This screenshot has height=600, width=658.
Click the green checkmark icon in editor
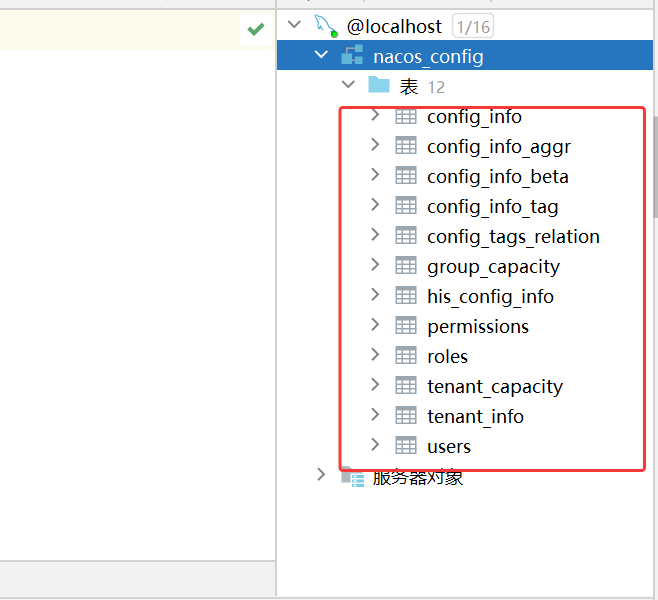coord(256,29)
